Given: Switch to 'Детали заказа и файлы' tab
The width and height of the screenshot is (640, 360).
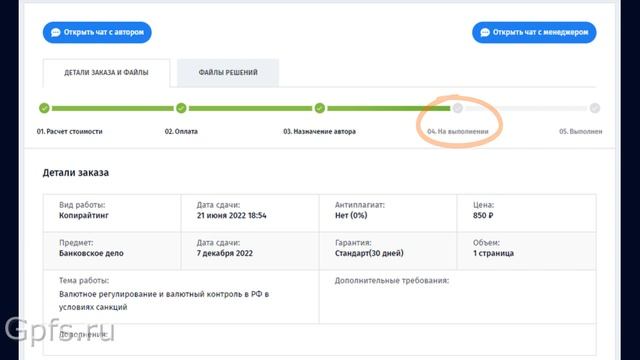Looking at the screenshot, I should [x=106, y=73].
